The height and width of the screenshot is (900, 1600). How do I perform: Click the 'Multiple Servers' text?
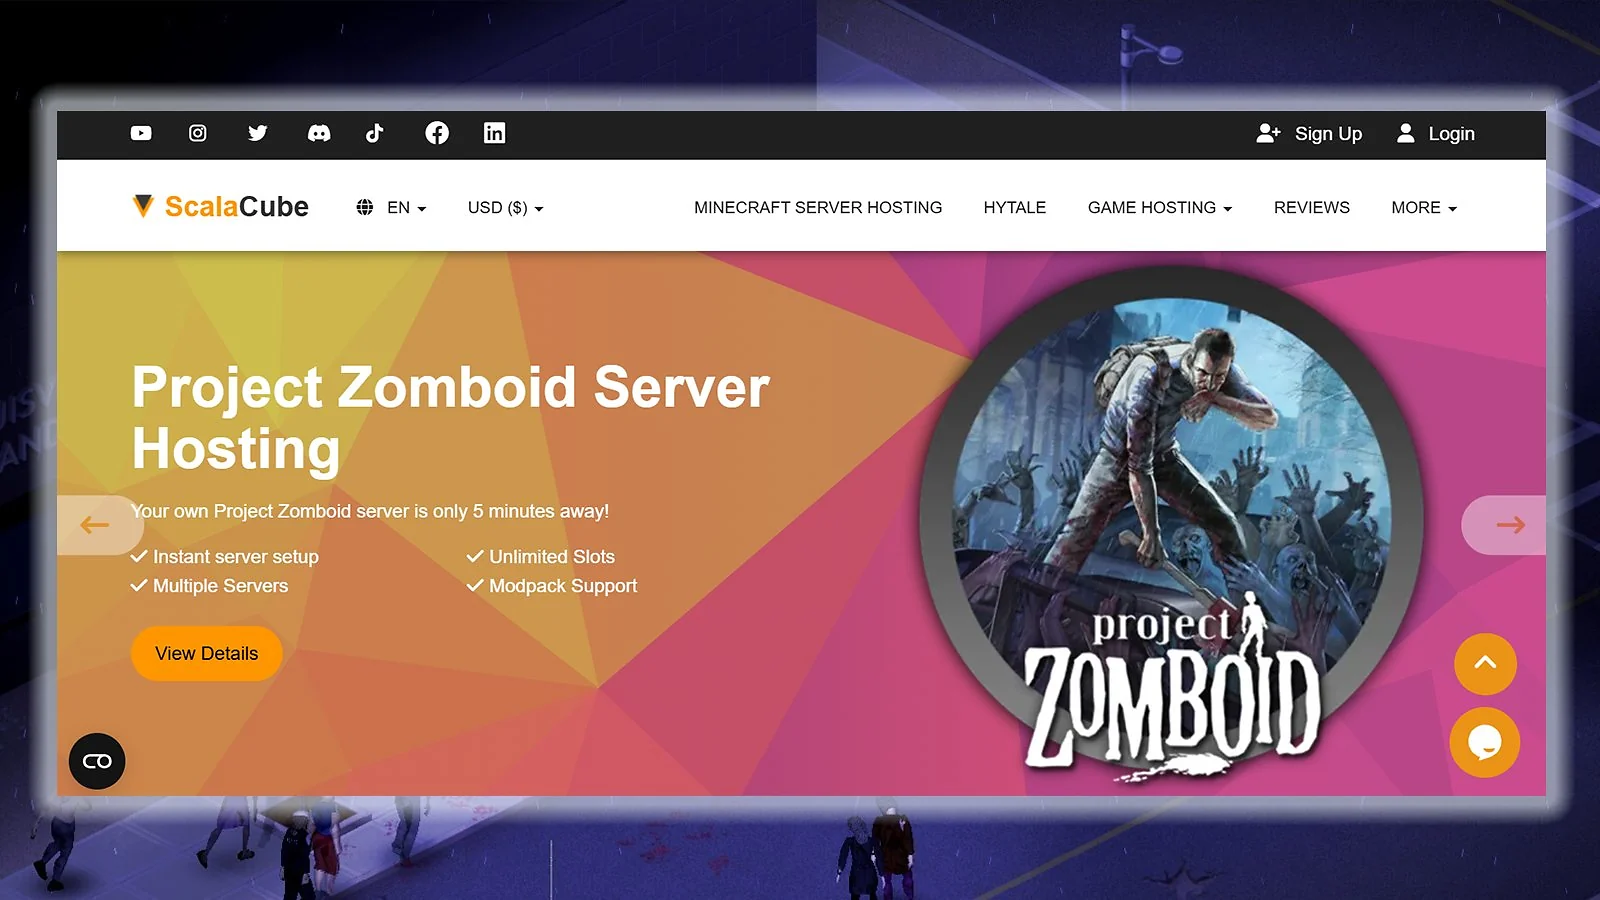click(221, 586)
